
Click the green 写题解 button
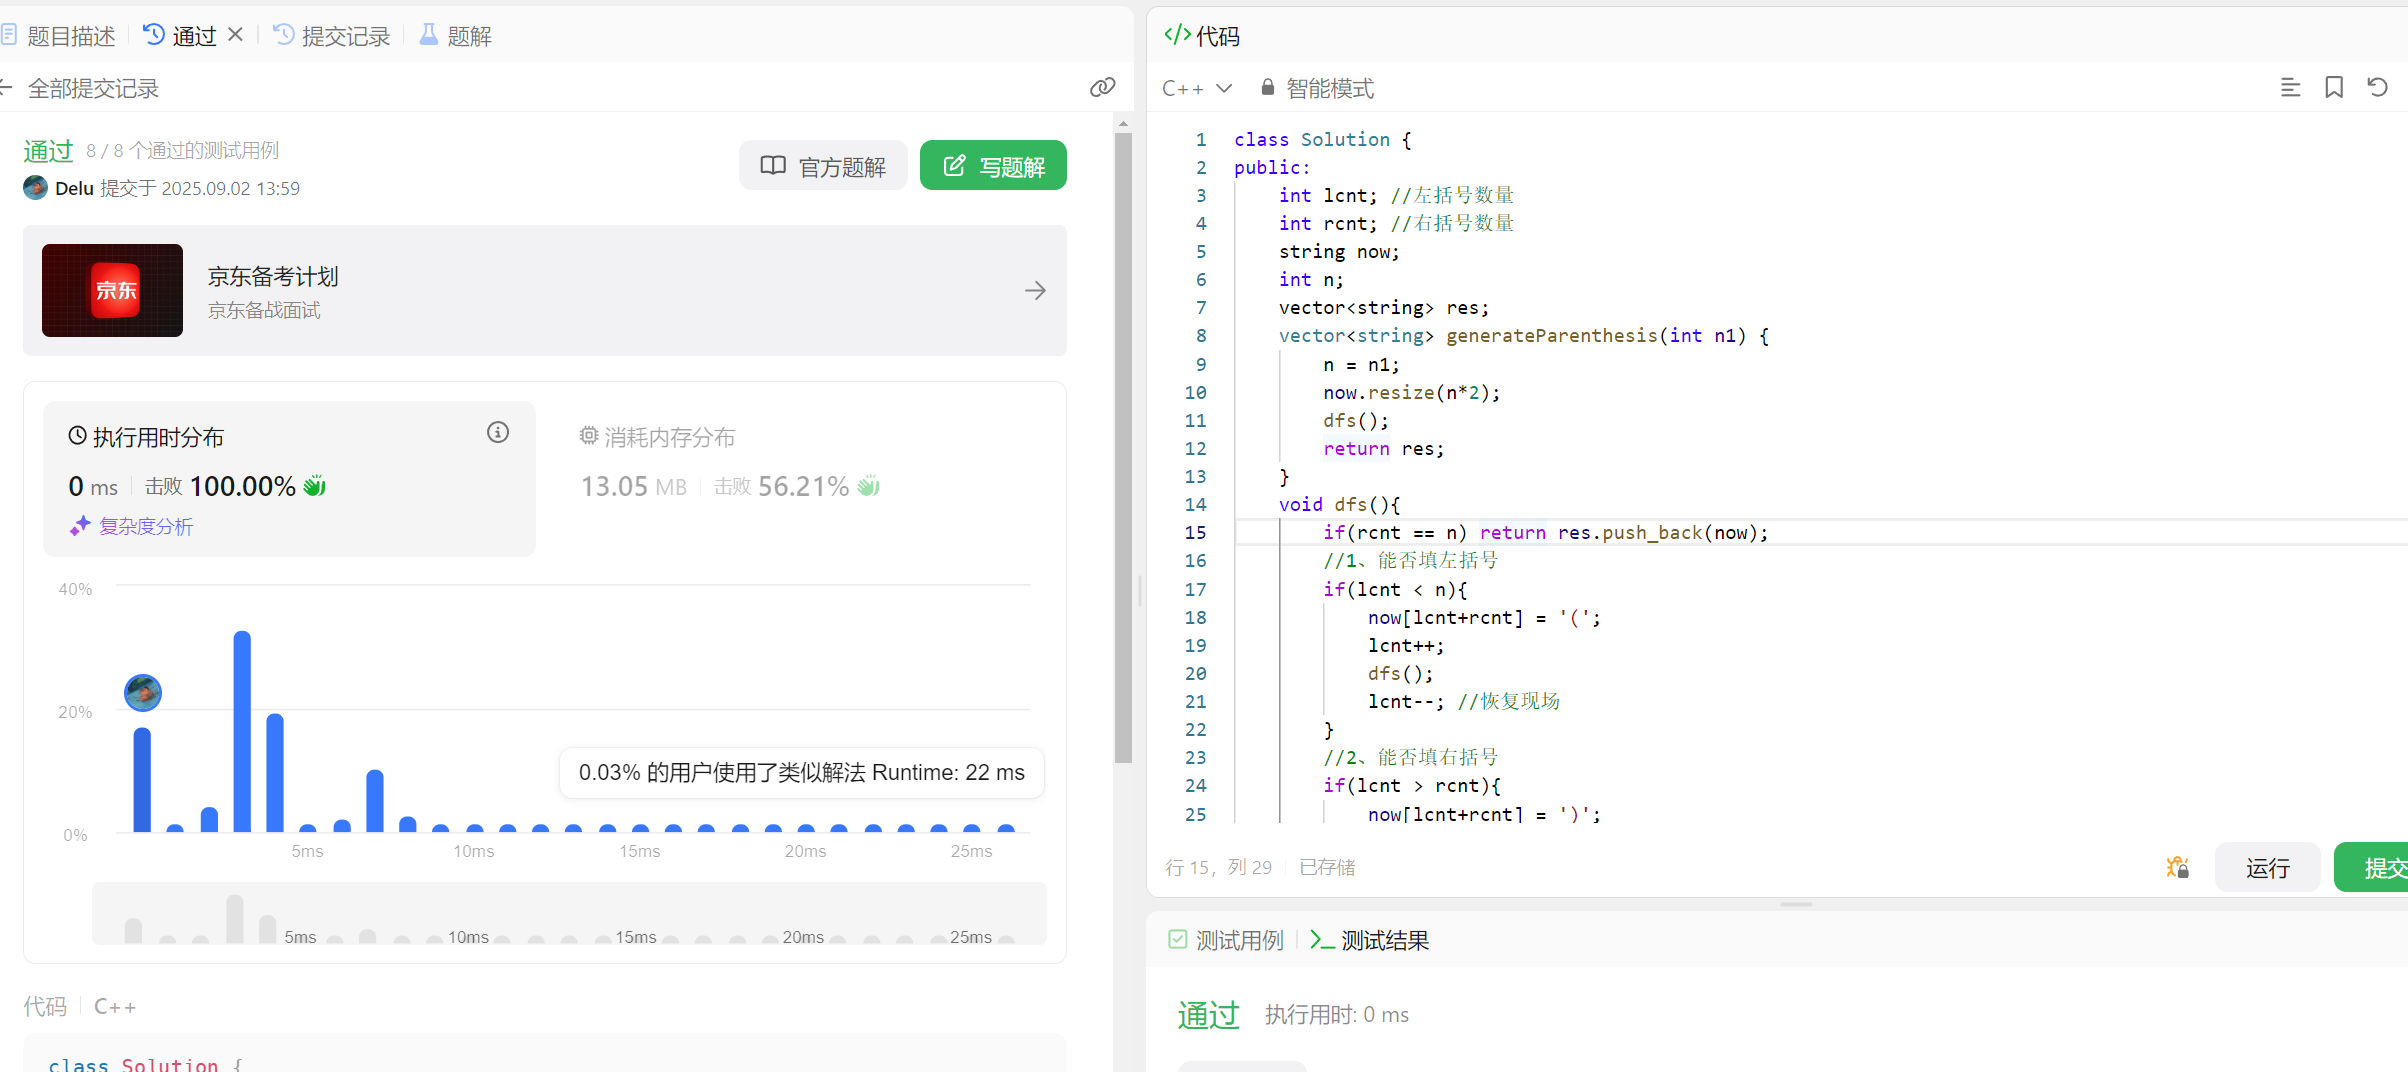point(993,166)
